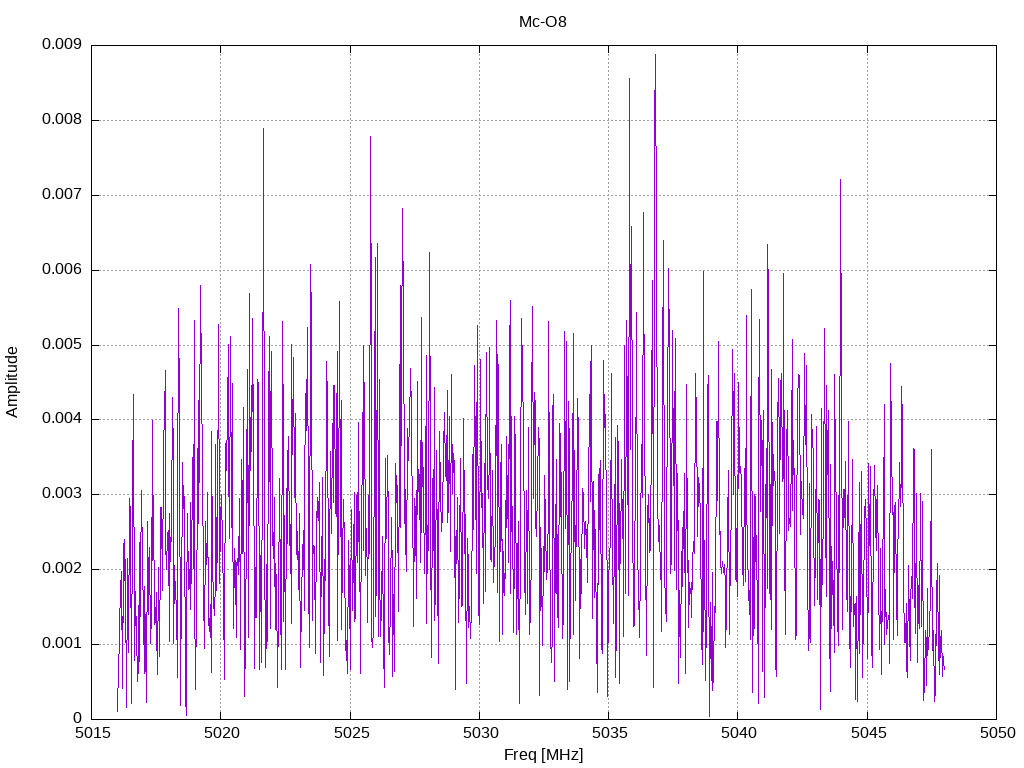Image resolution: width=1024 pixels, height=768 pixels.
Task: Click the 5025 x-axis tick label
Action: [x=351, y=733]
